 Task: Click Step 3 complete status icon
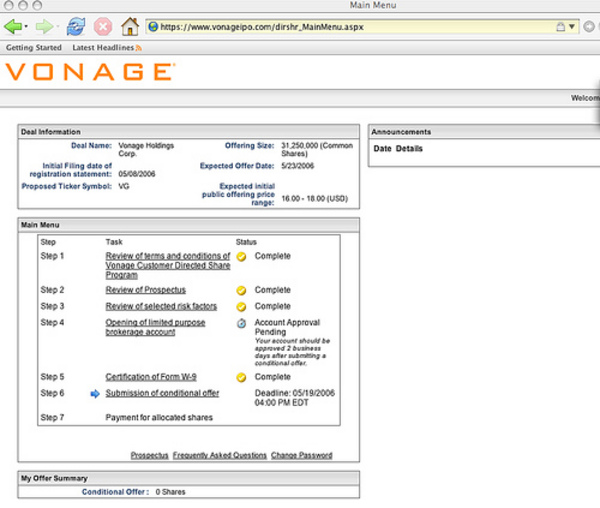(241, 307)
